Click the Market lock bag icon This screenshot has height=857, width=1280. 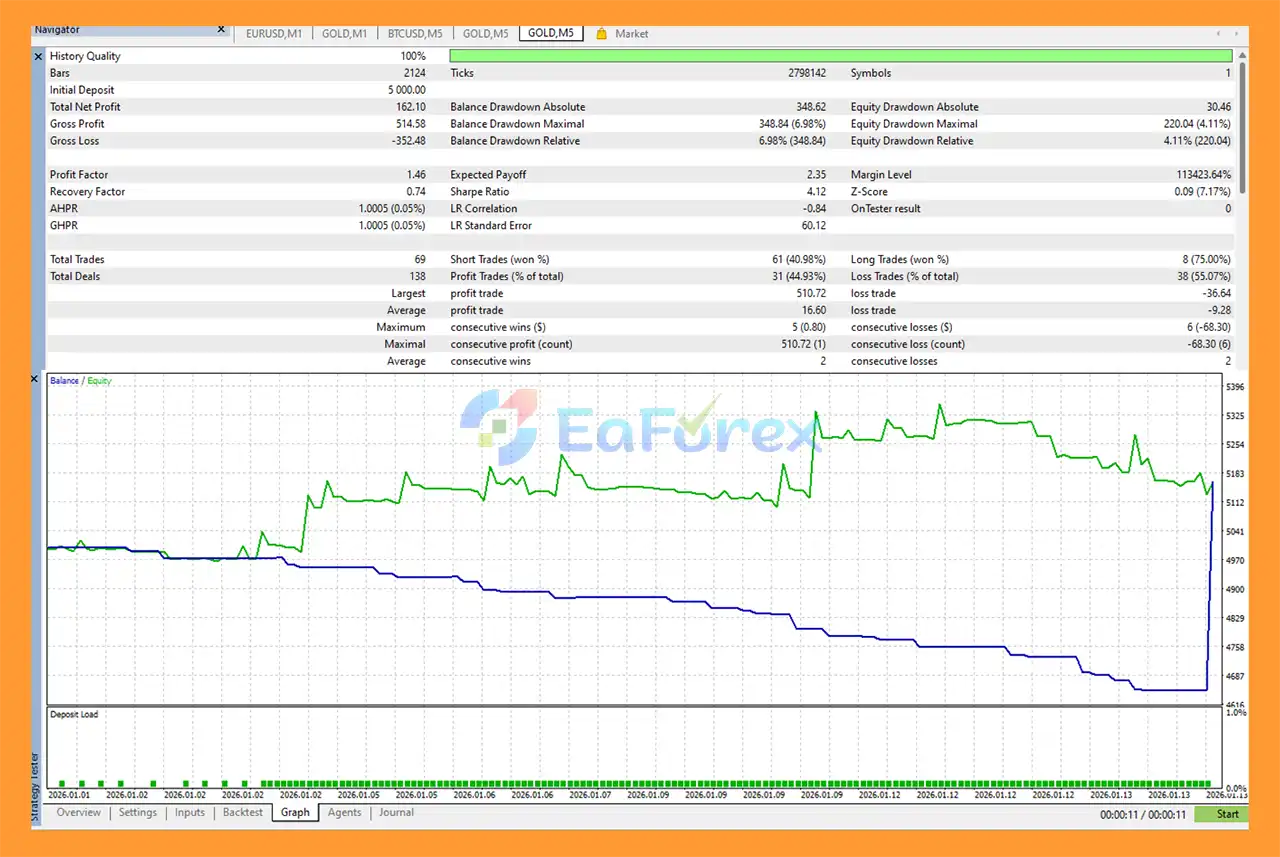tap(601, 33)
